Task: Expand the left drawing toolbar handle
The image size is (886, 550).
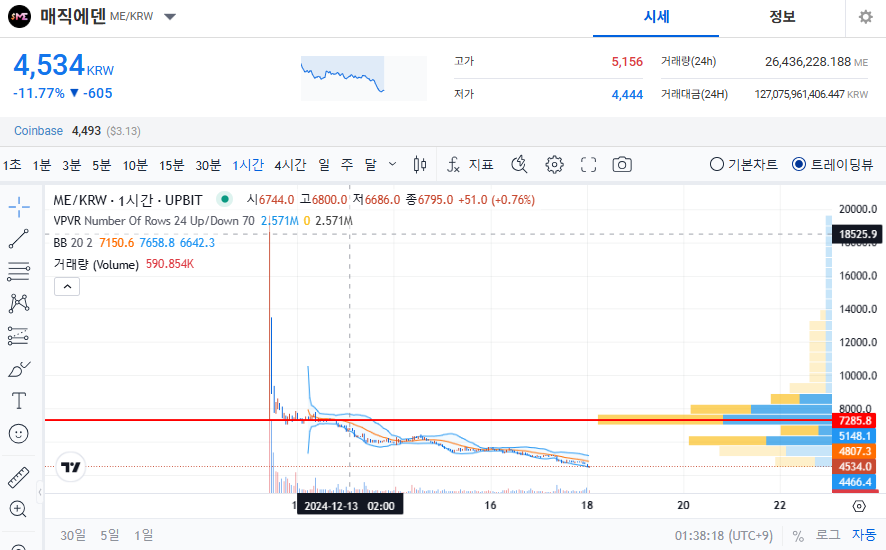Action: coord(40,492)
